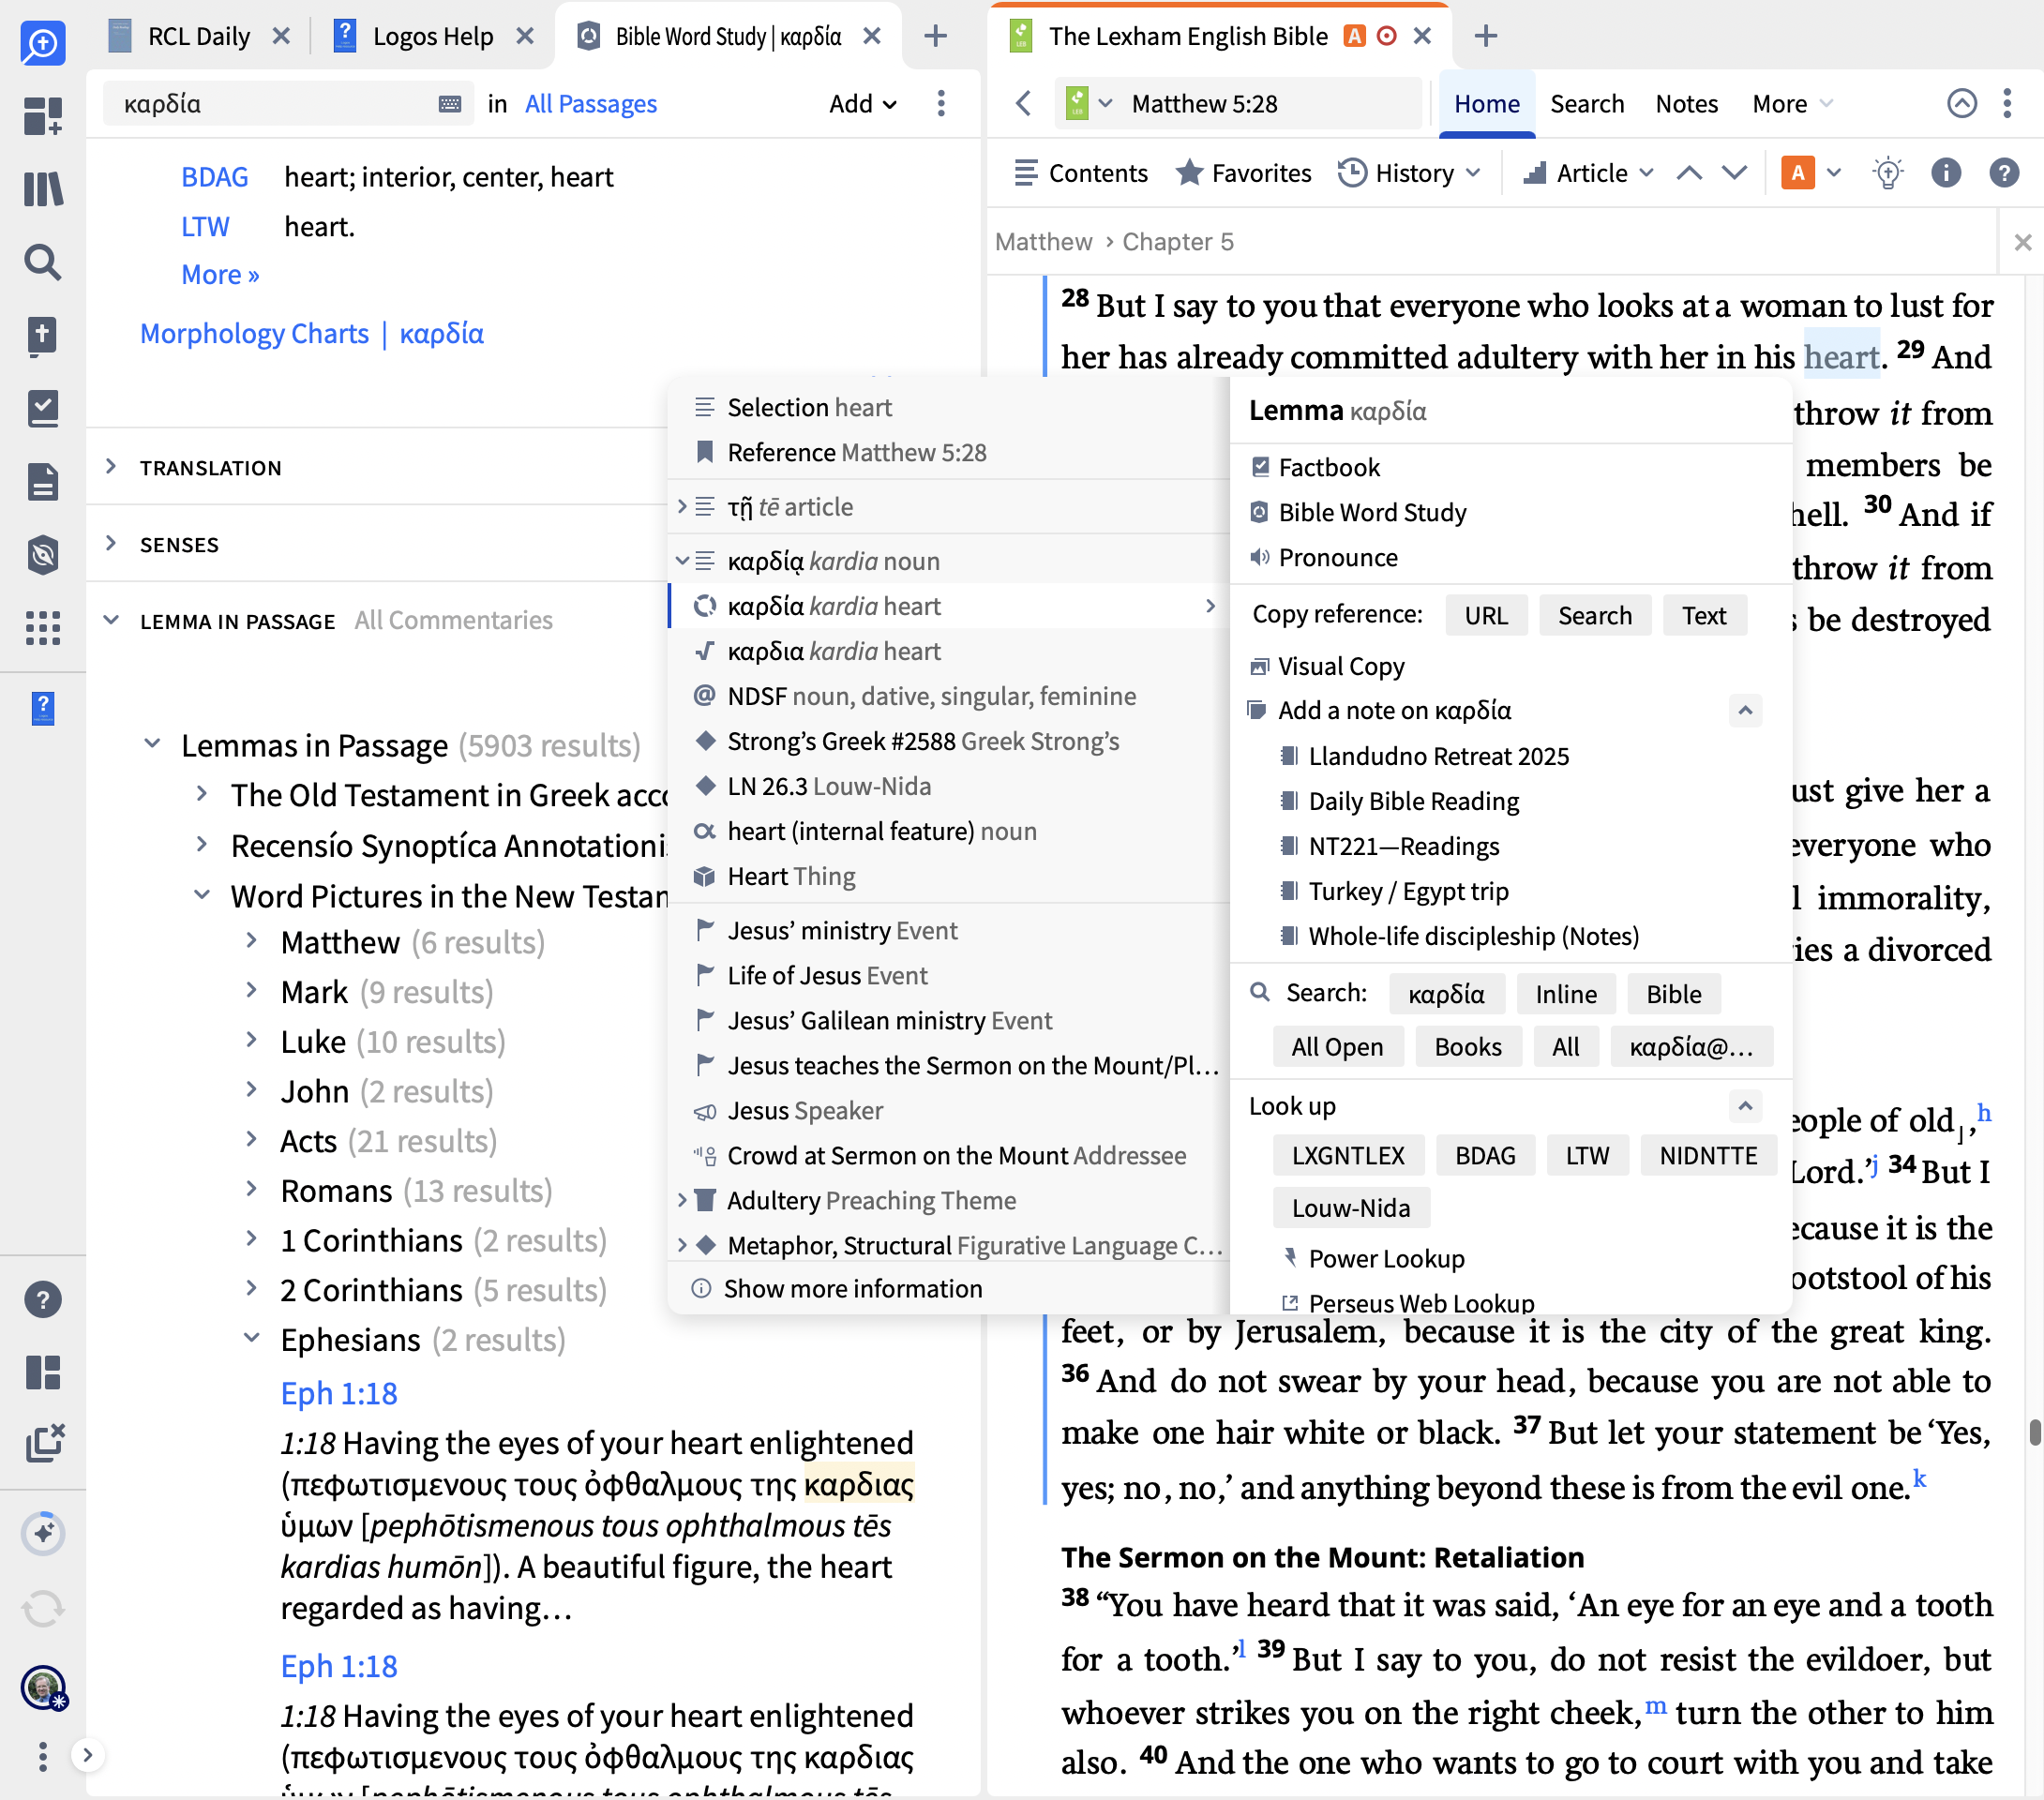Click the toolbar help question icon
2044x1800 pixels.
[2004, 173]
